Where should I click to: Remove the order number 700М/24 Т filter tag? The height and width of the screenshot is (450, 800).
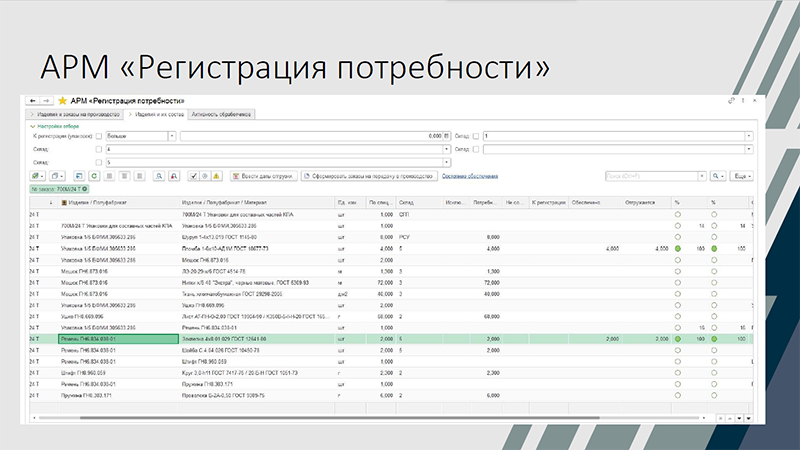click(85, 188)
